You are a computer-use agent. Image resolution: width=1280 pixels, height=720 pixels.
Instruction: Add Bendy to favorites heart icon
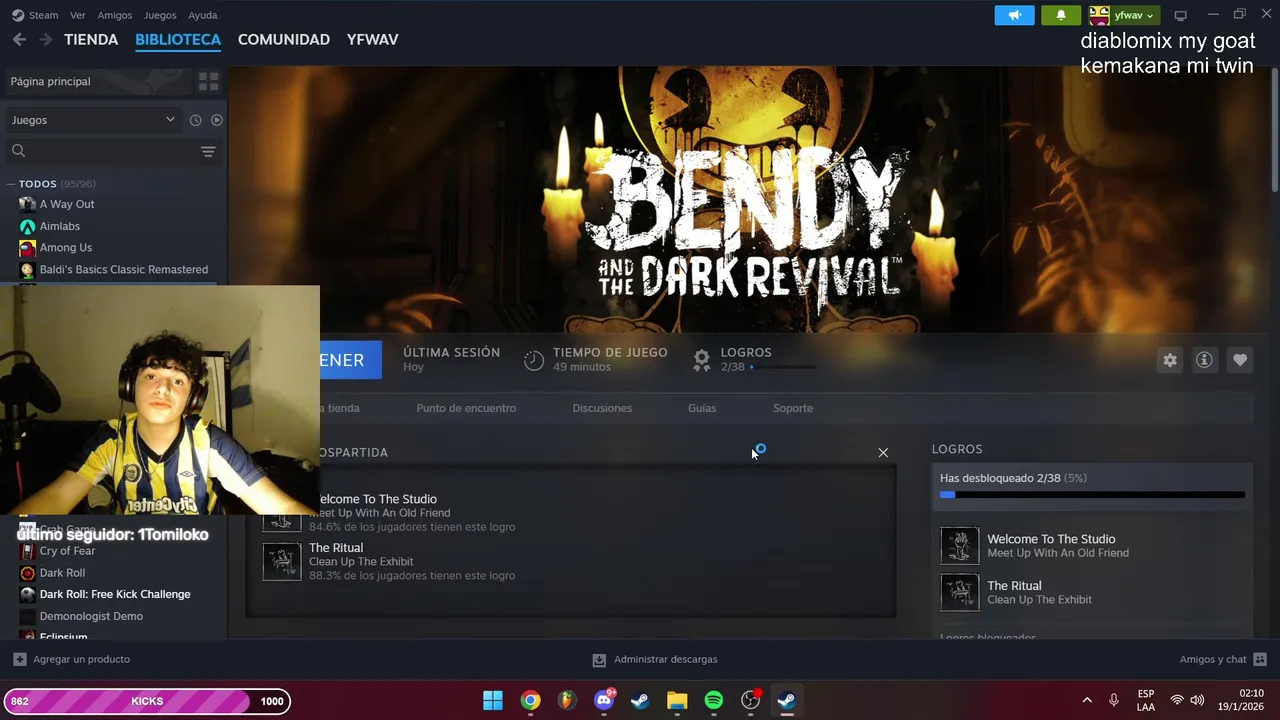coord(1240,360)
